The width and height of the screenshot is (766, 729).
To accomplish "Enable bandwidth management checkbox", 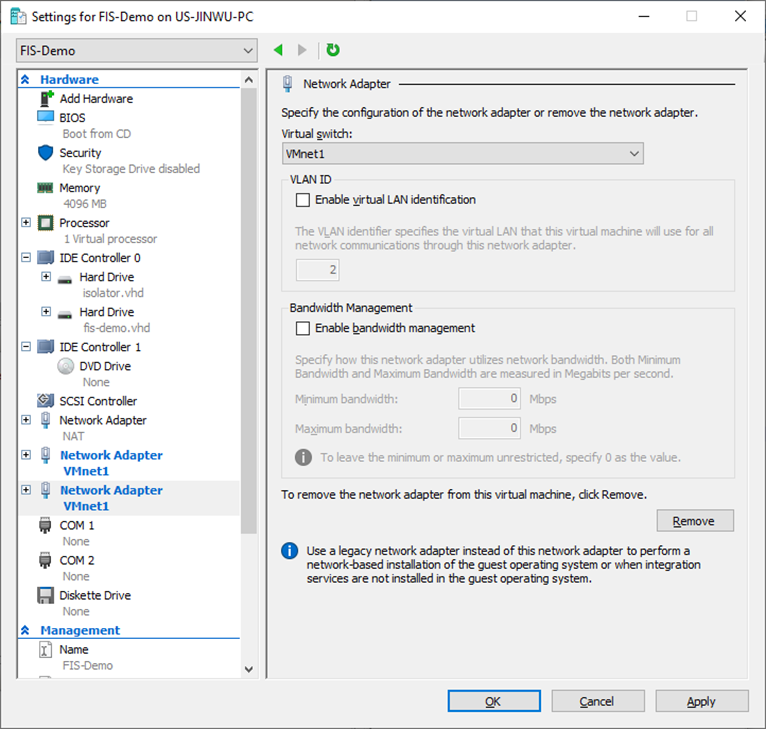I will [x=302, y=328].
